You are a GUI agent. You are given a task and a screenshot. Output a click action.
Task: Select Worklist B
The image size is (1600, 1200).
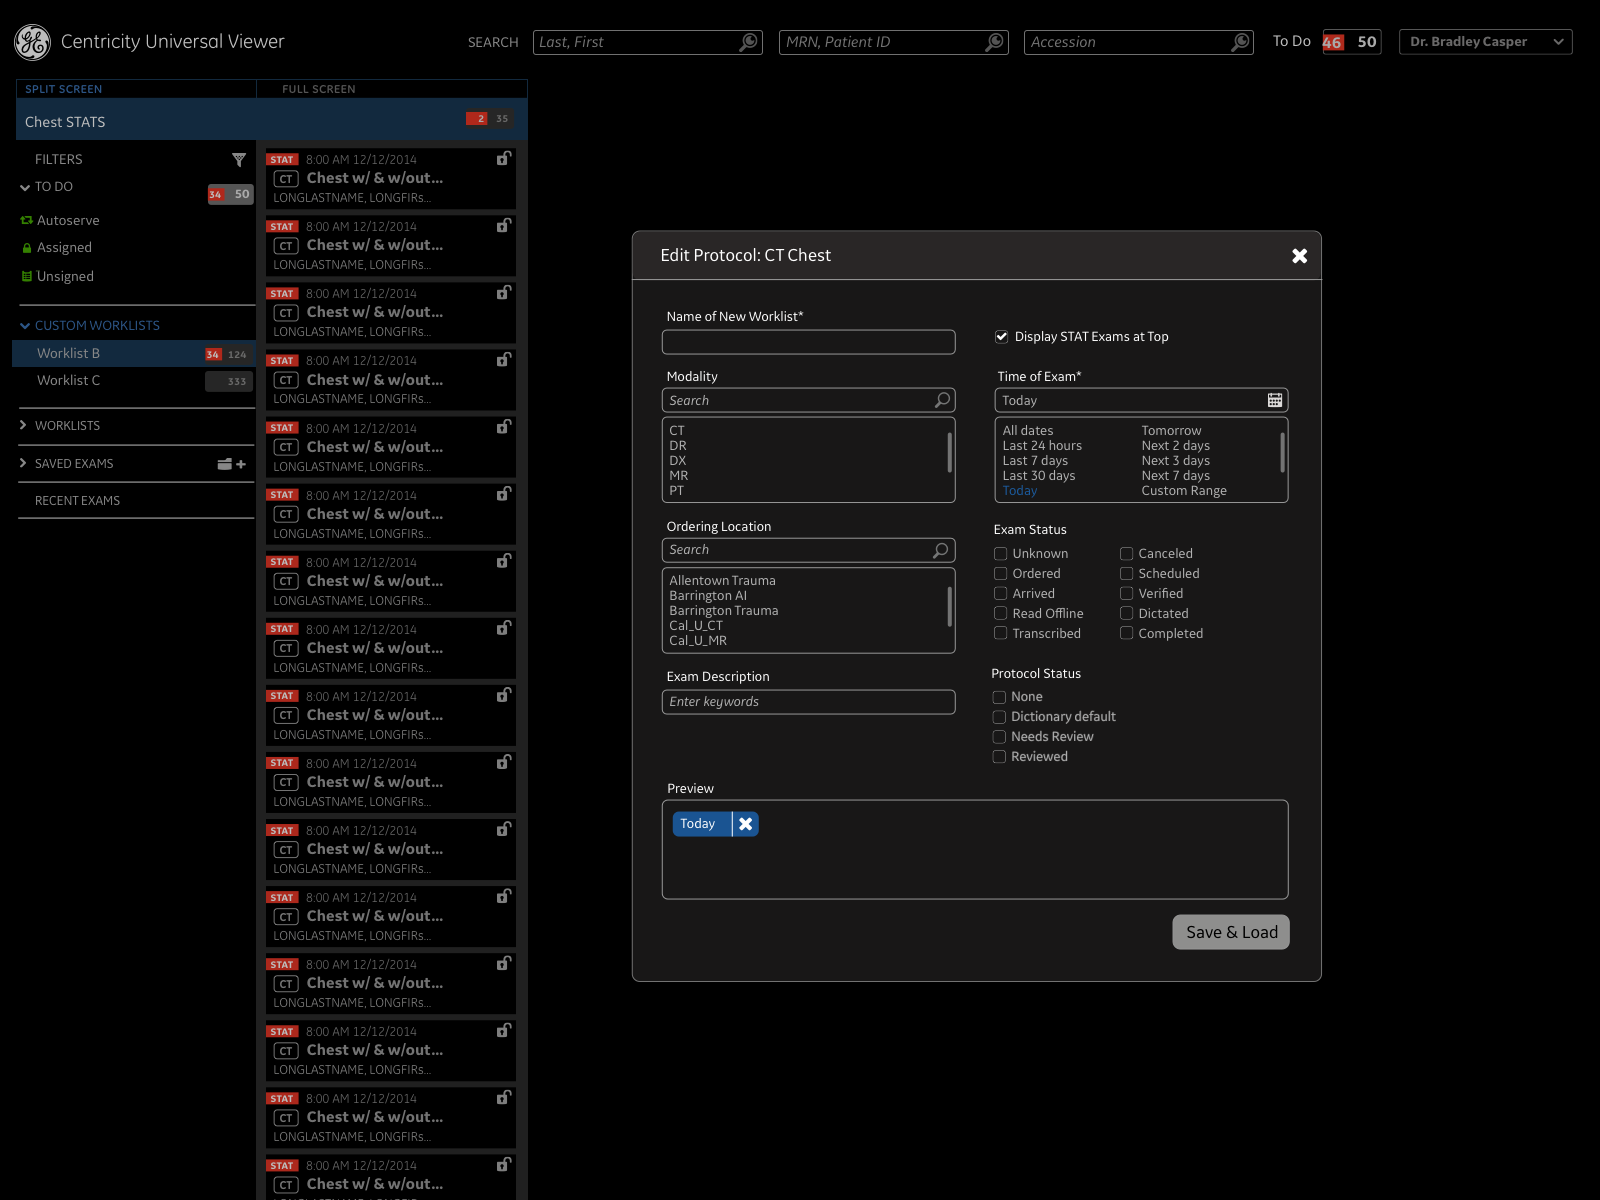point(133,354)
